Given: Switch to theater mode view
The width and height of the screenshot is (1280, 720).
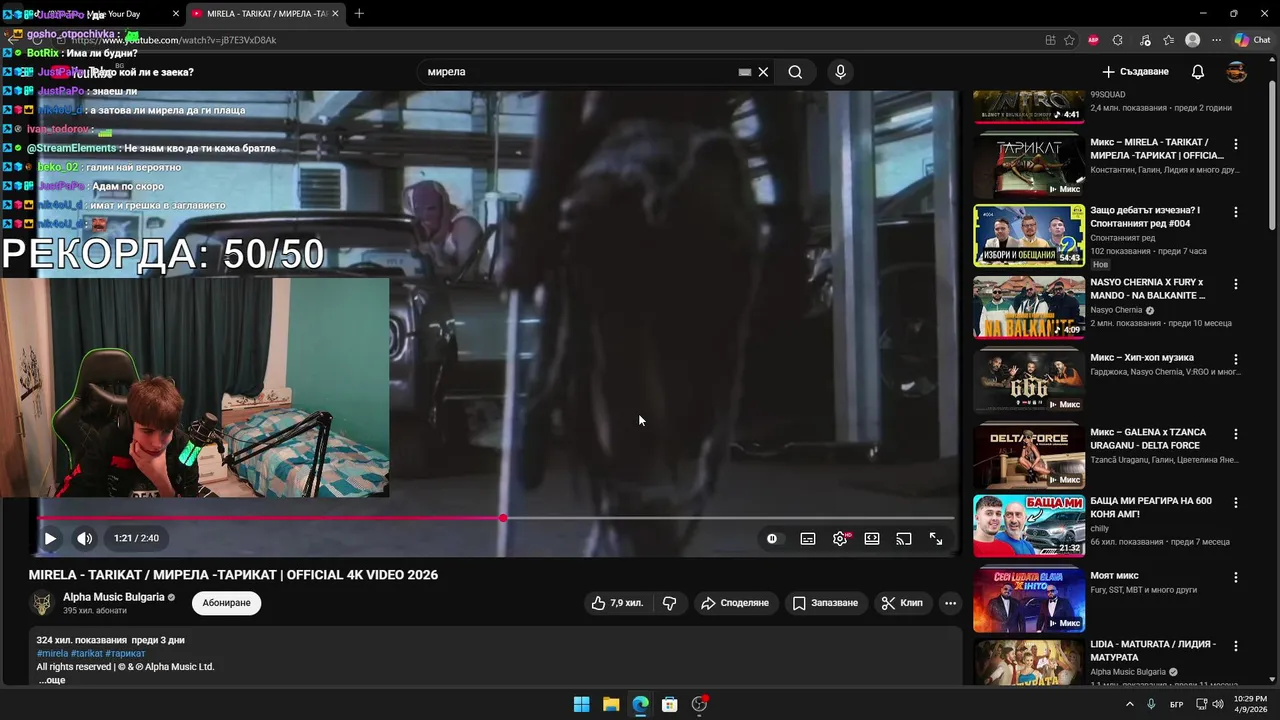Looking at the screenshot, I should click(872, 538).
